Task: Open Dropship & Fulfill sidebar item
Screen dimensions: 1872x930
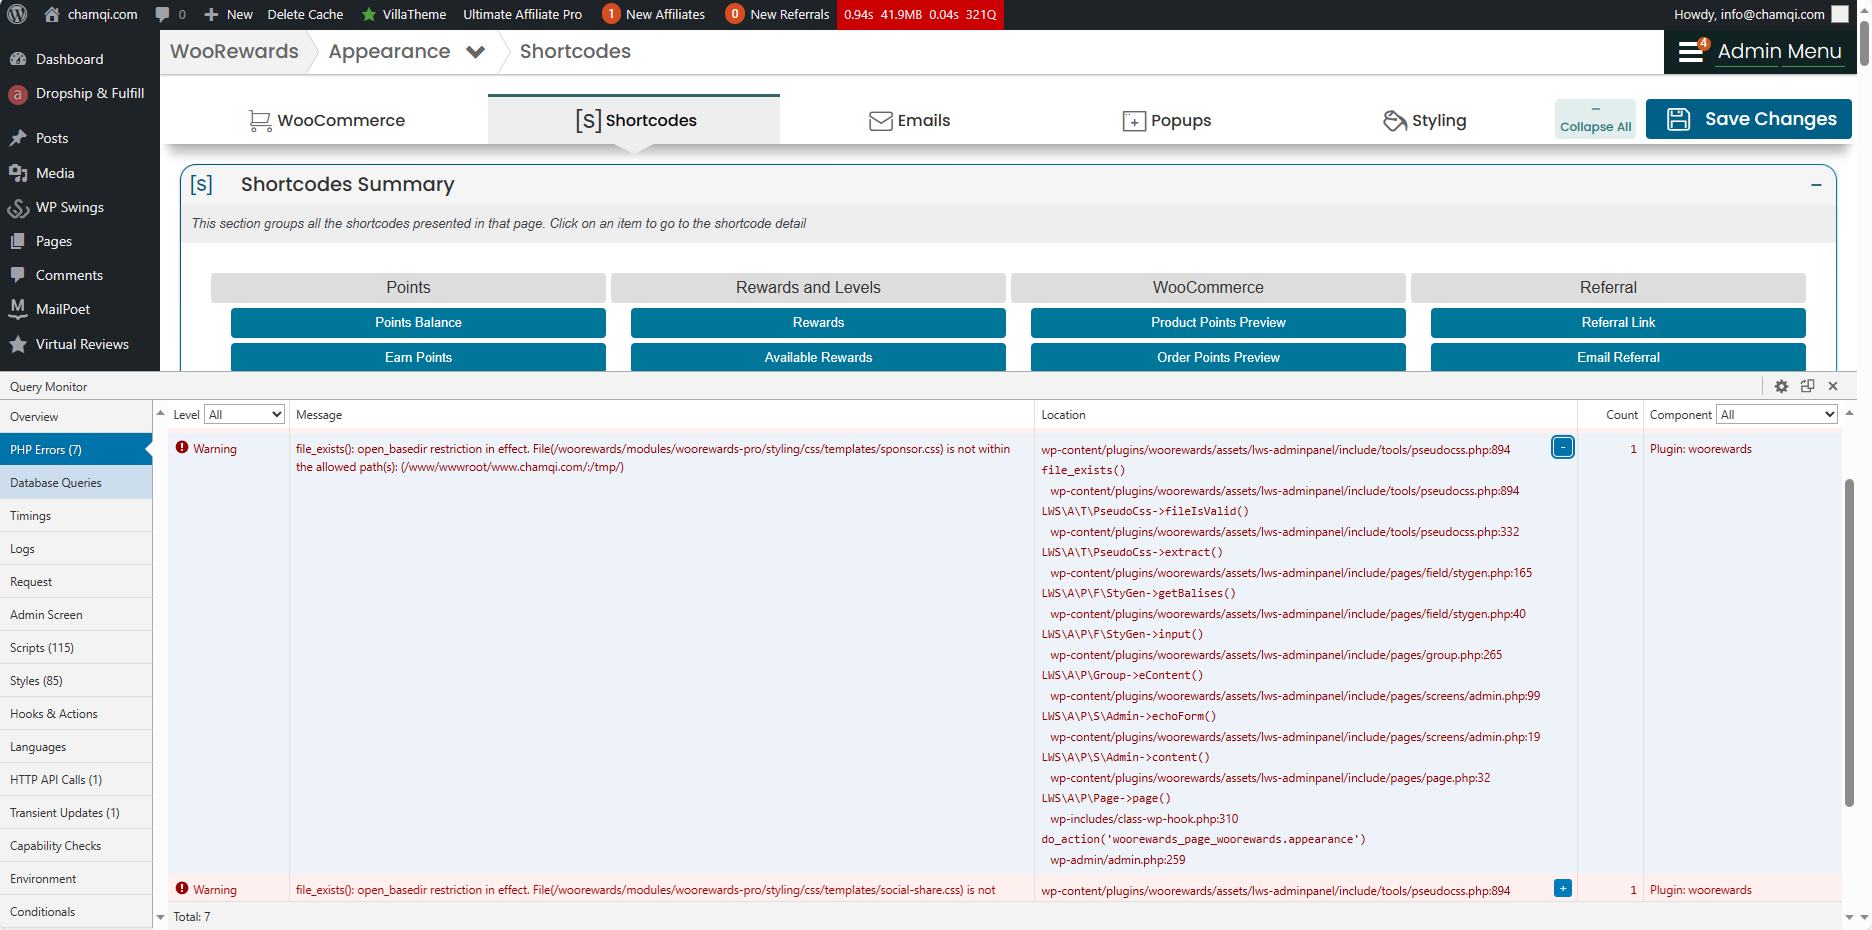Action: point(80,93)
